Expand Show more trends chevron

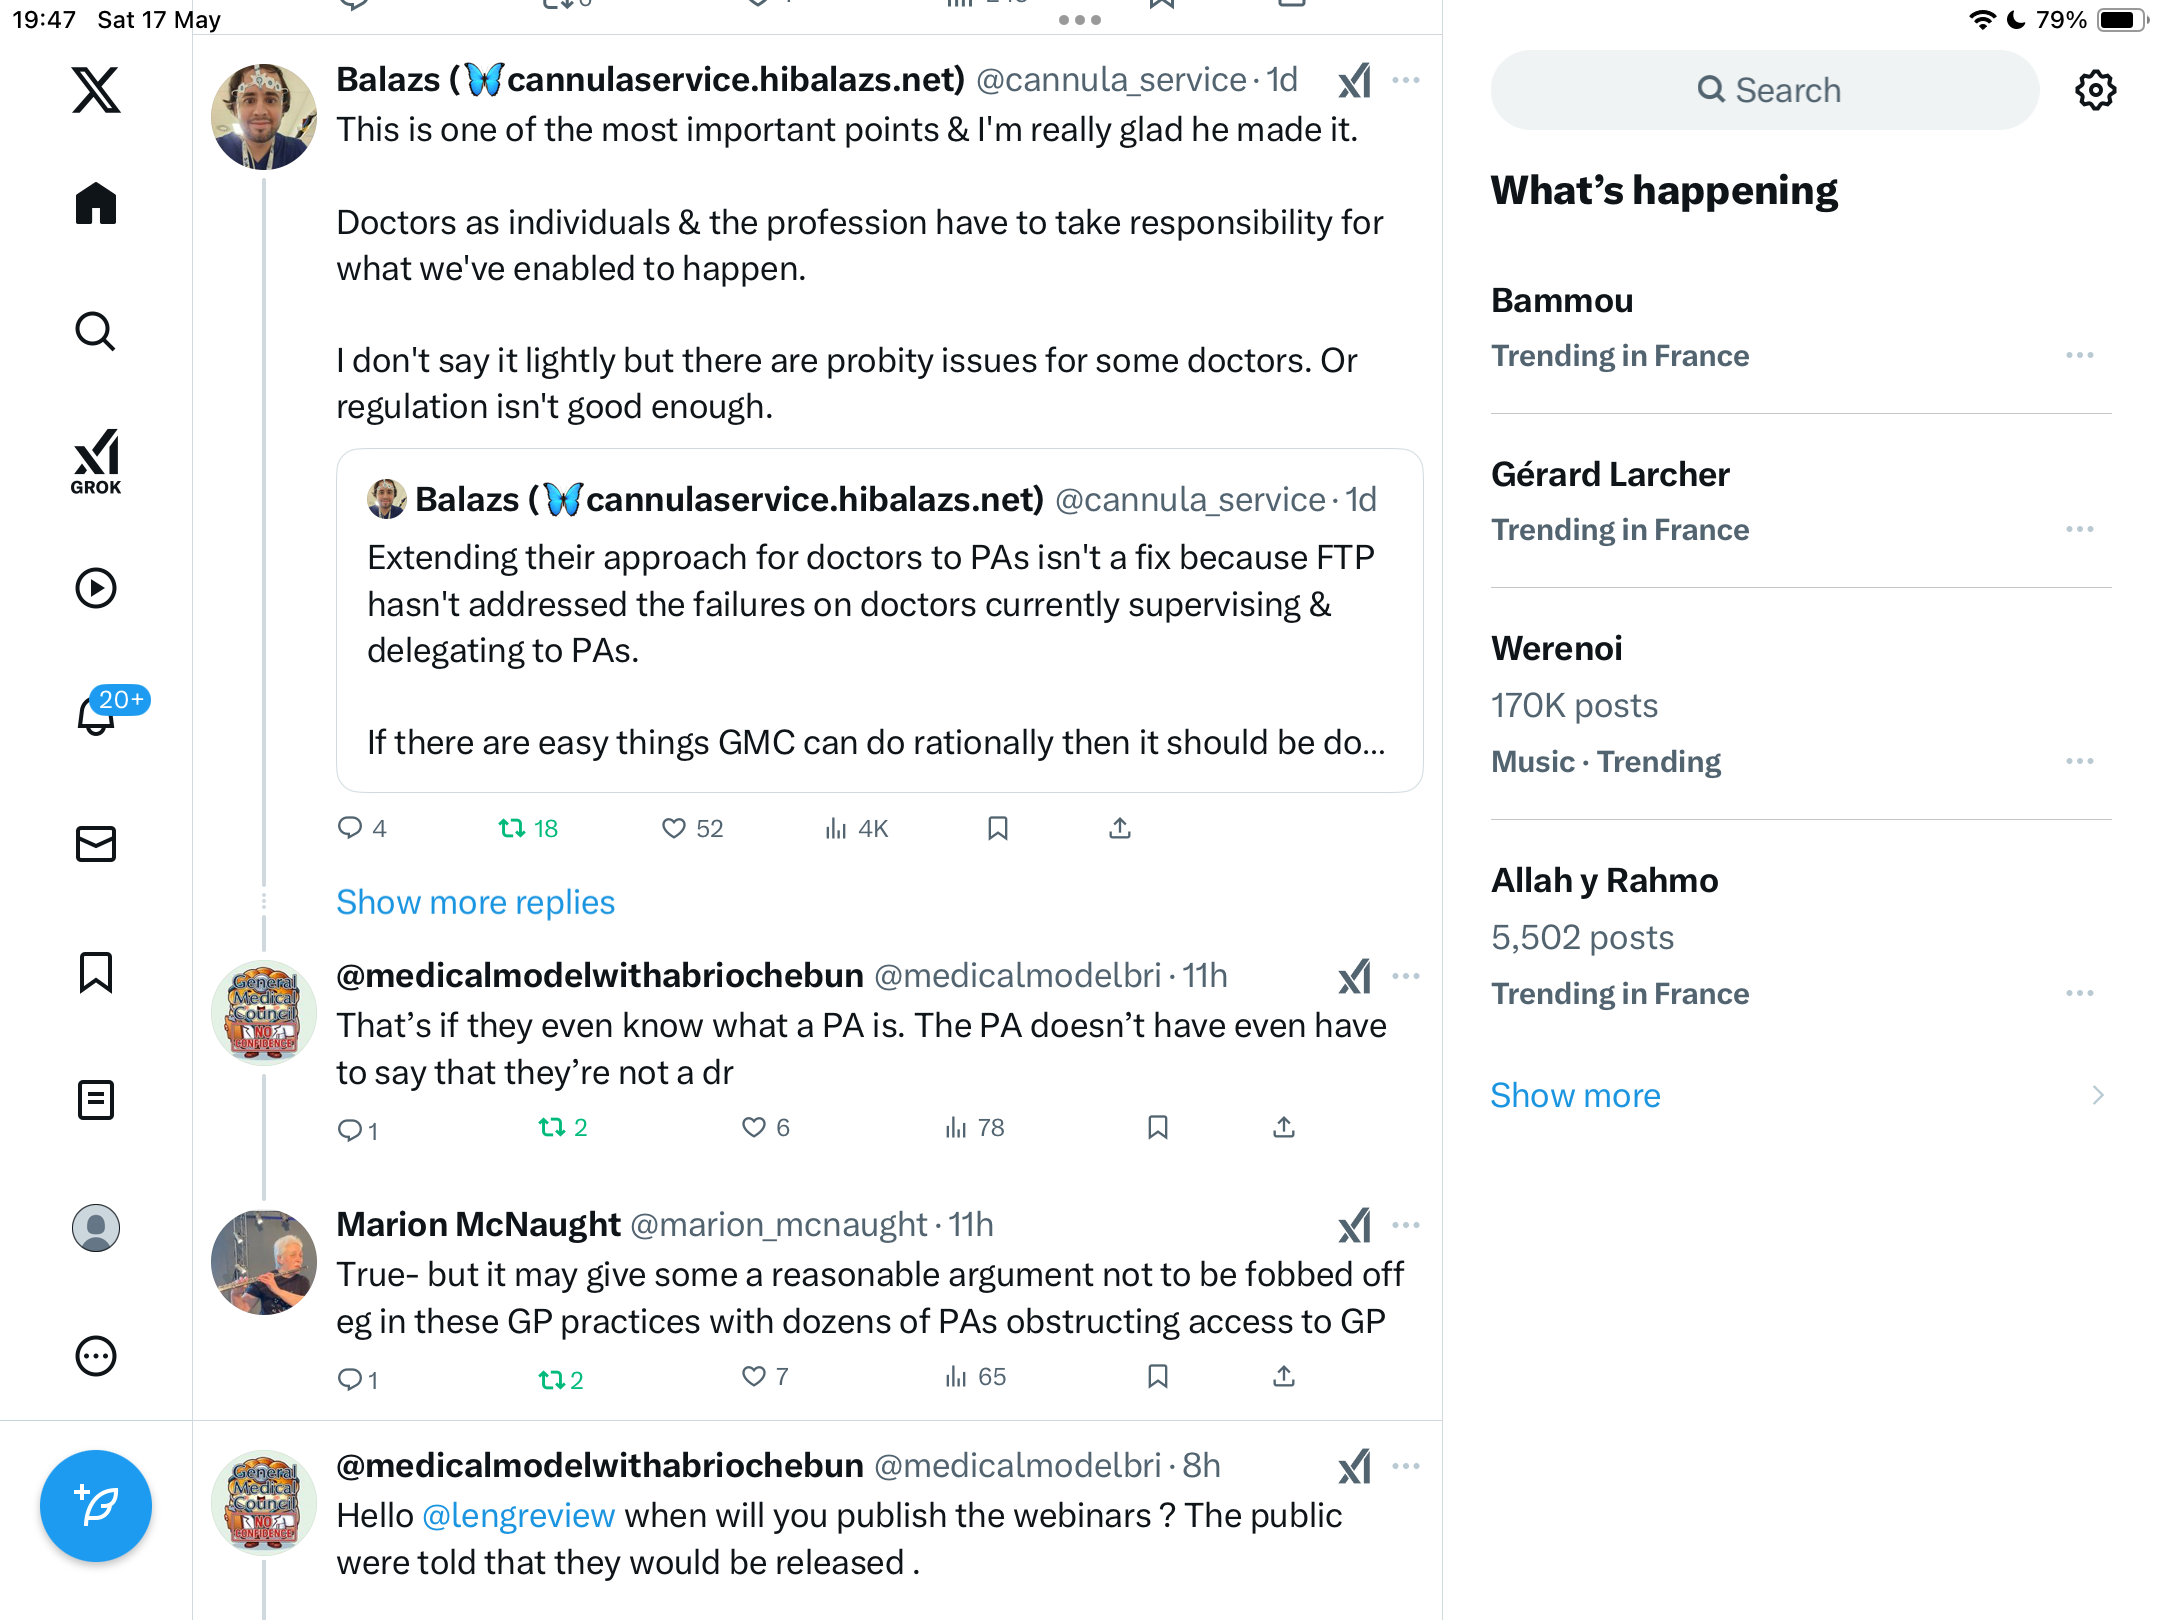coord(2098,1095)
